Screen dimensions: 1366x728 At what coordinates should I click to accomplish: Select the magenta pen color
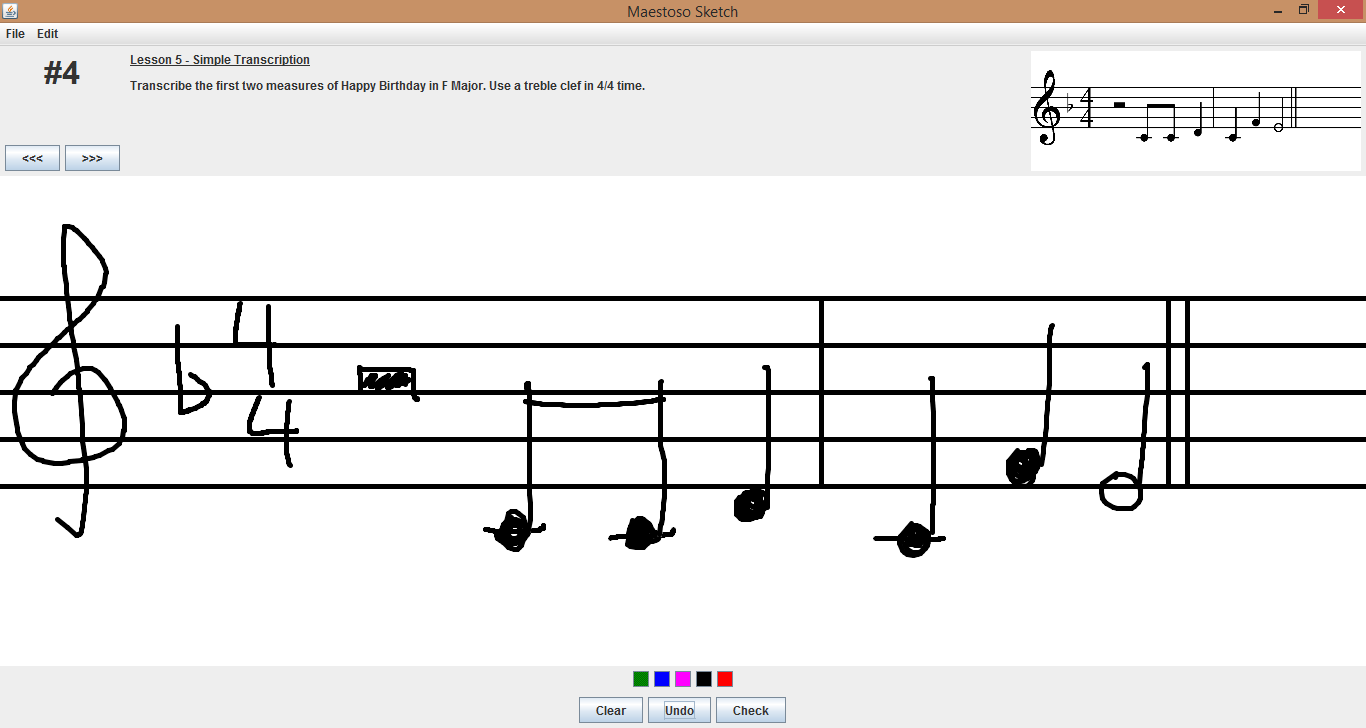(683, 679)
